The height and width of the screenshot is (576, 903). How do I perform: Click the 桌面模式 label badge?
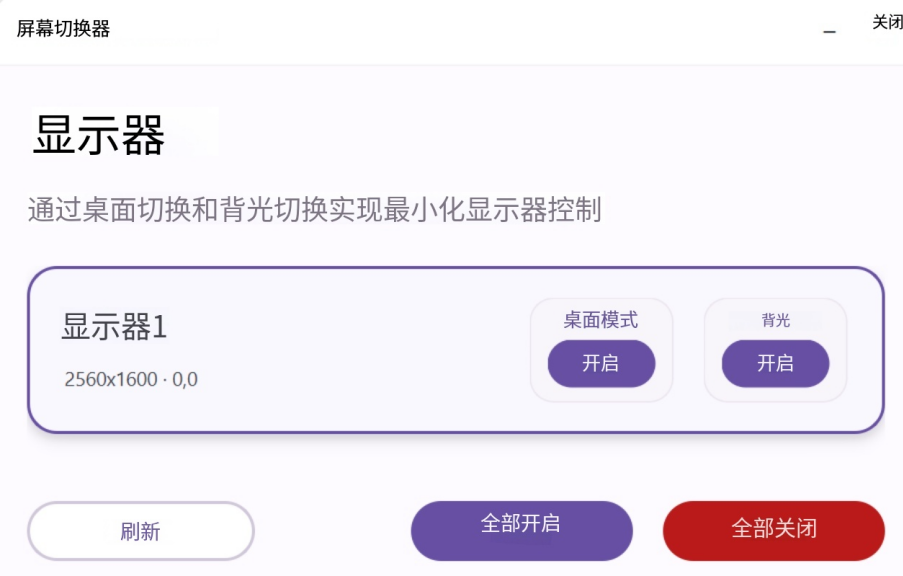pos(601,318)
